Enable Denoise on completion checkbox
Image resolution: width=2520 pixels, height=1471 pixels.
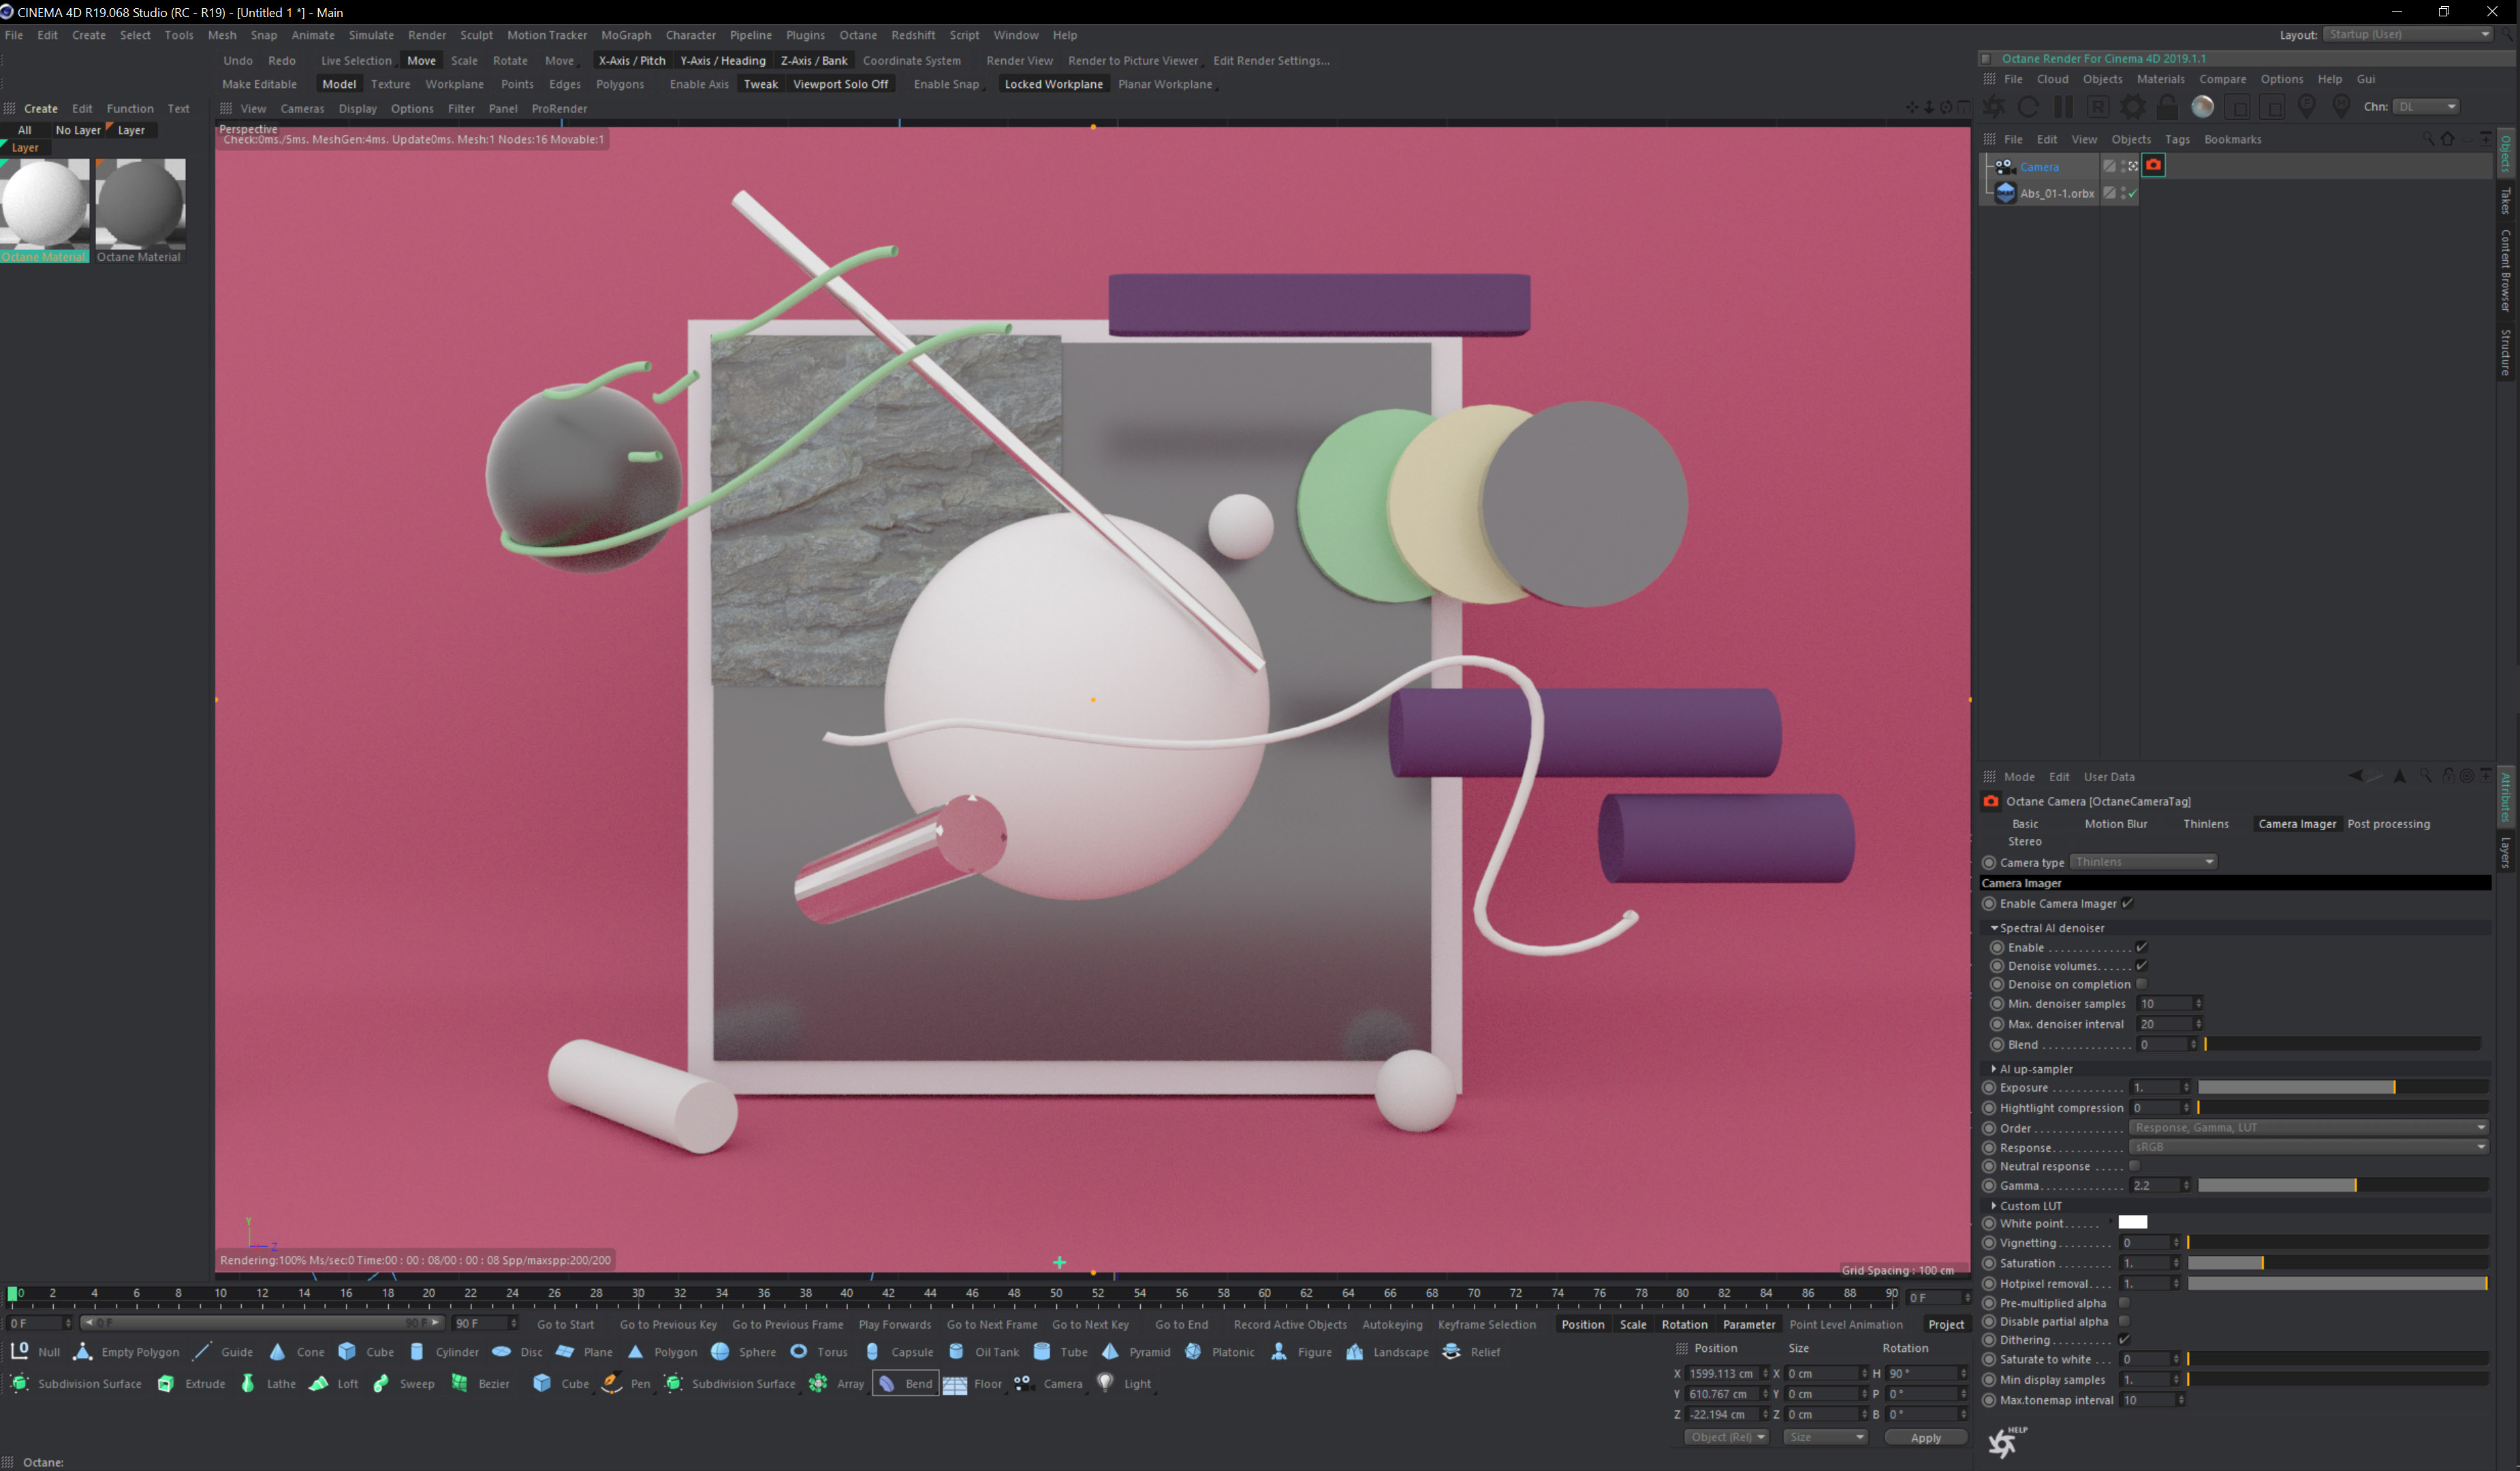(2141, 985)
